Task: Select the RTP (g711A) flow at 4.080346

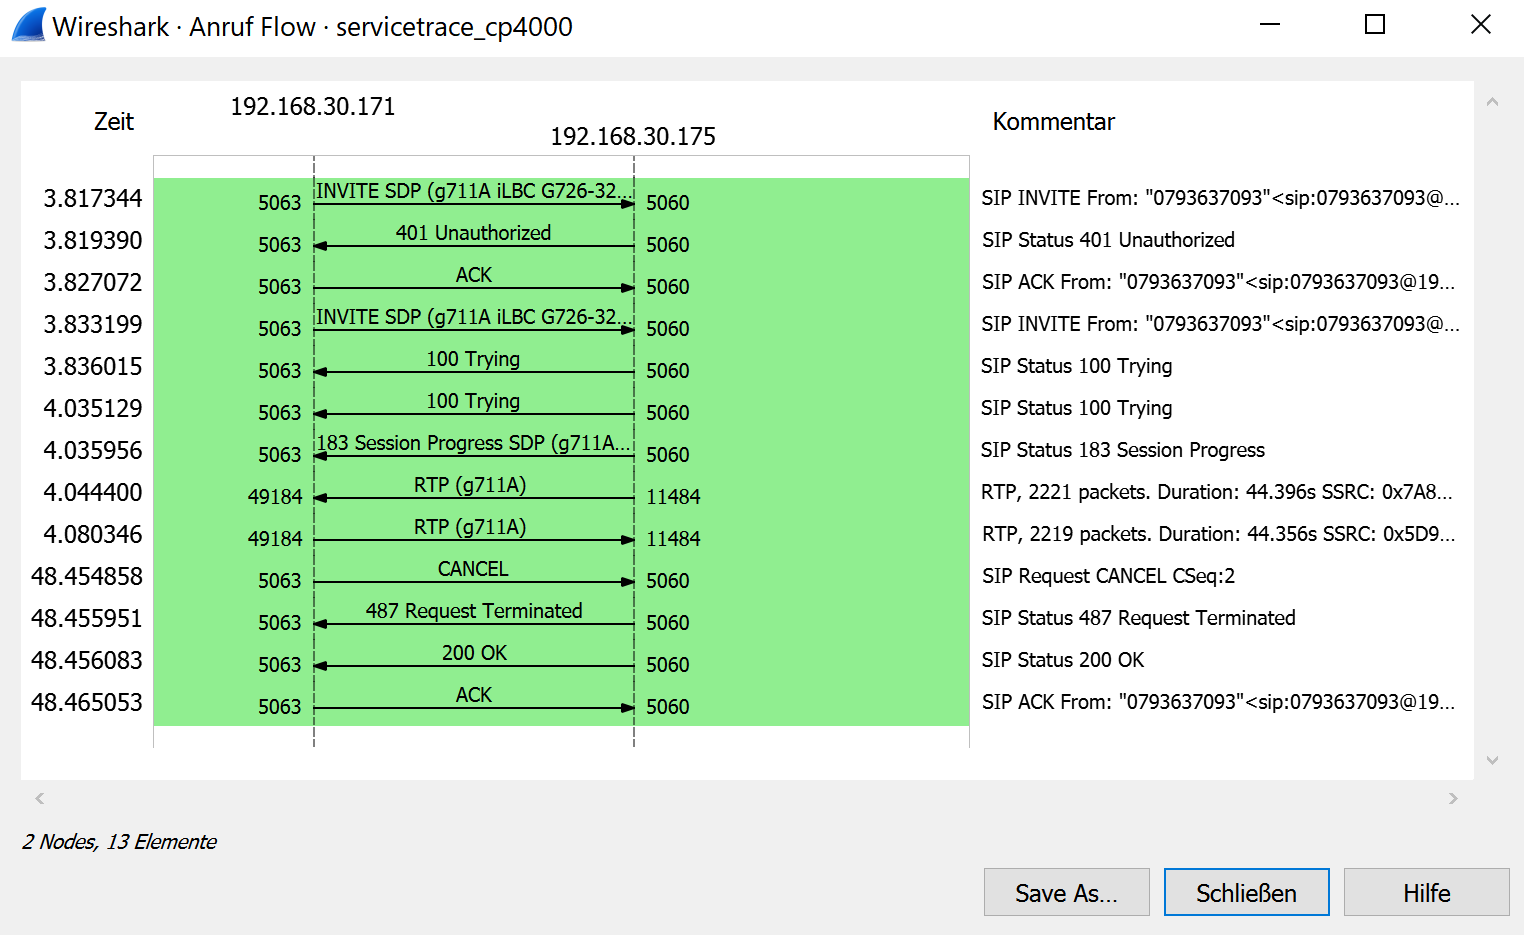Action: [474, 534]
